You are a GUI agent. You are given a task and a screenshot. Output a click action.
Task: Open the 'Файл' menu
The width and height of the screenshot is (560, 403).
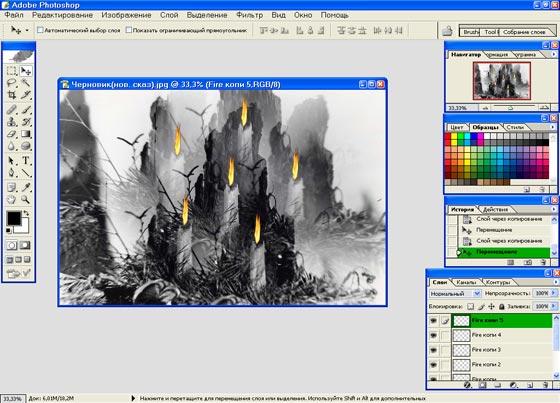pyautogui.click(x=14, y=15)
